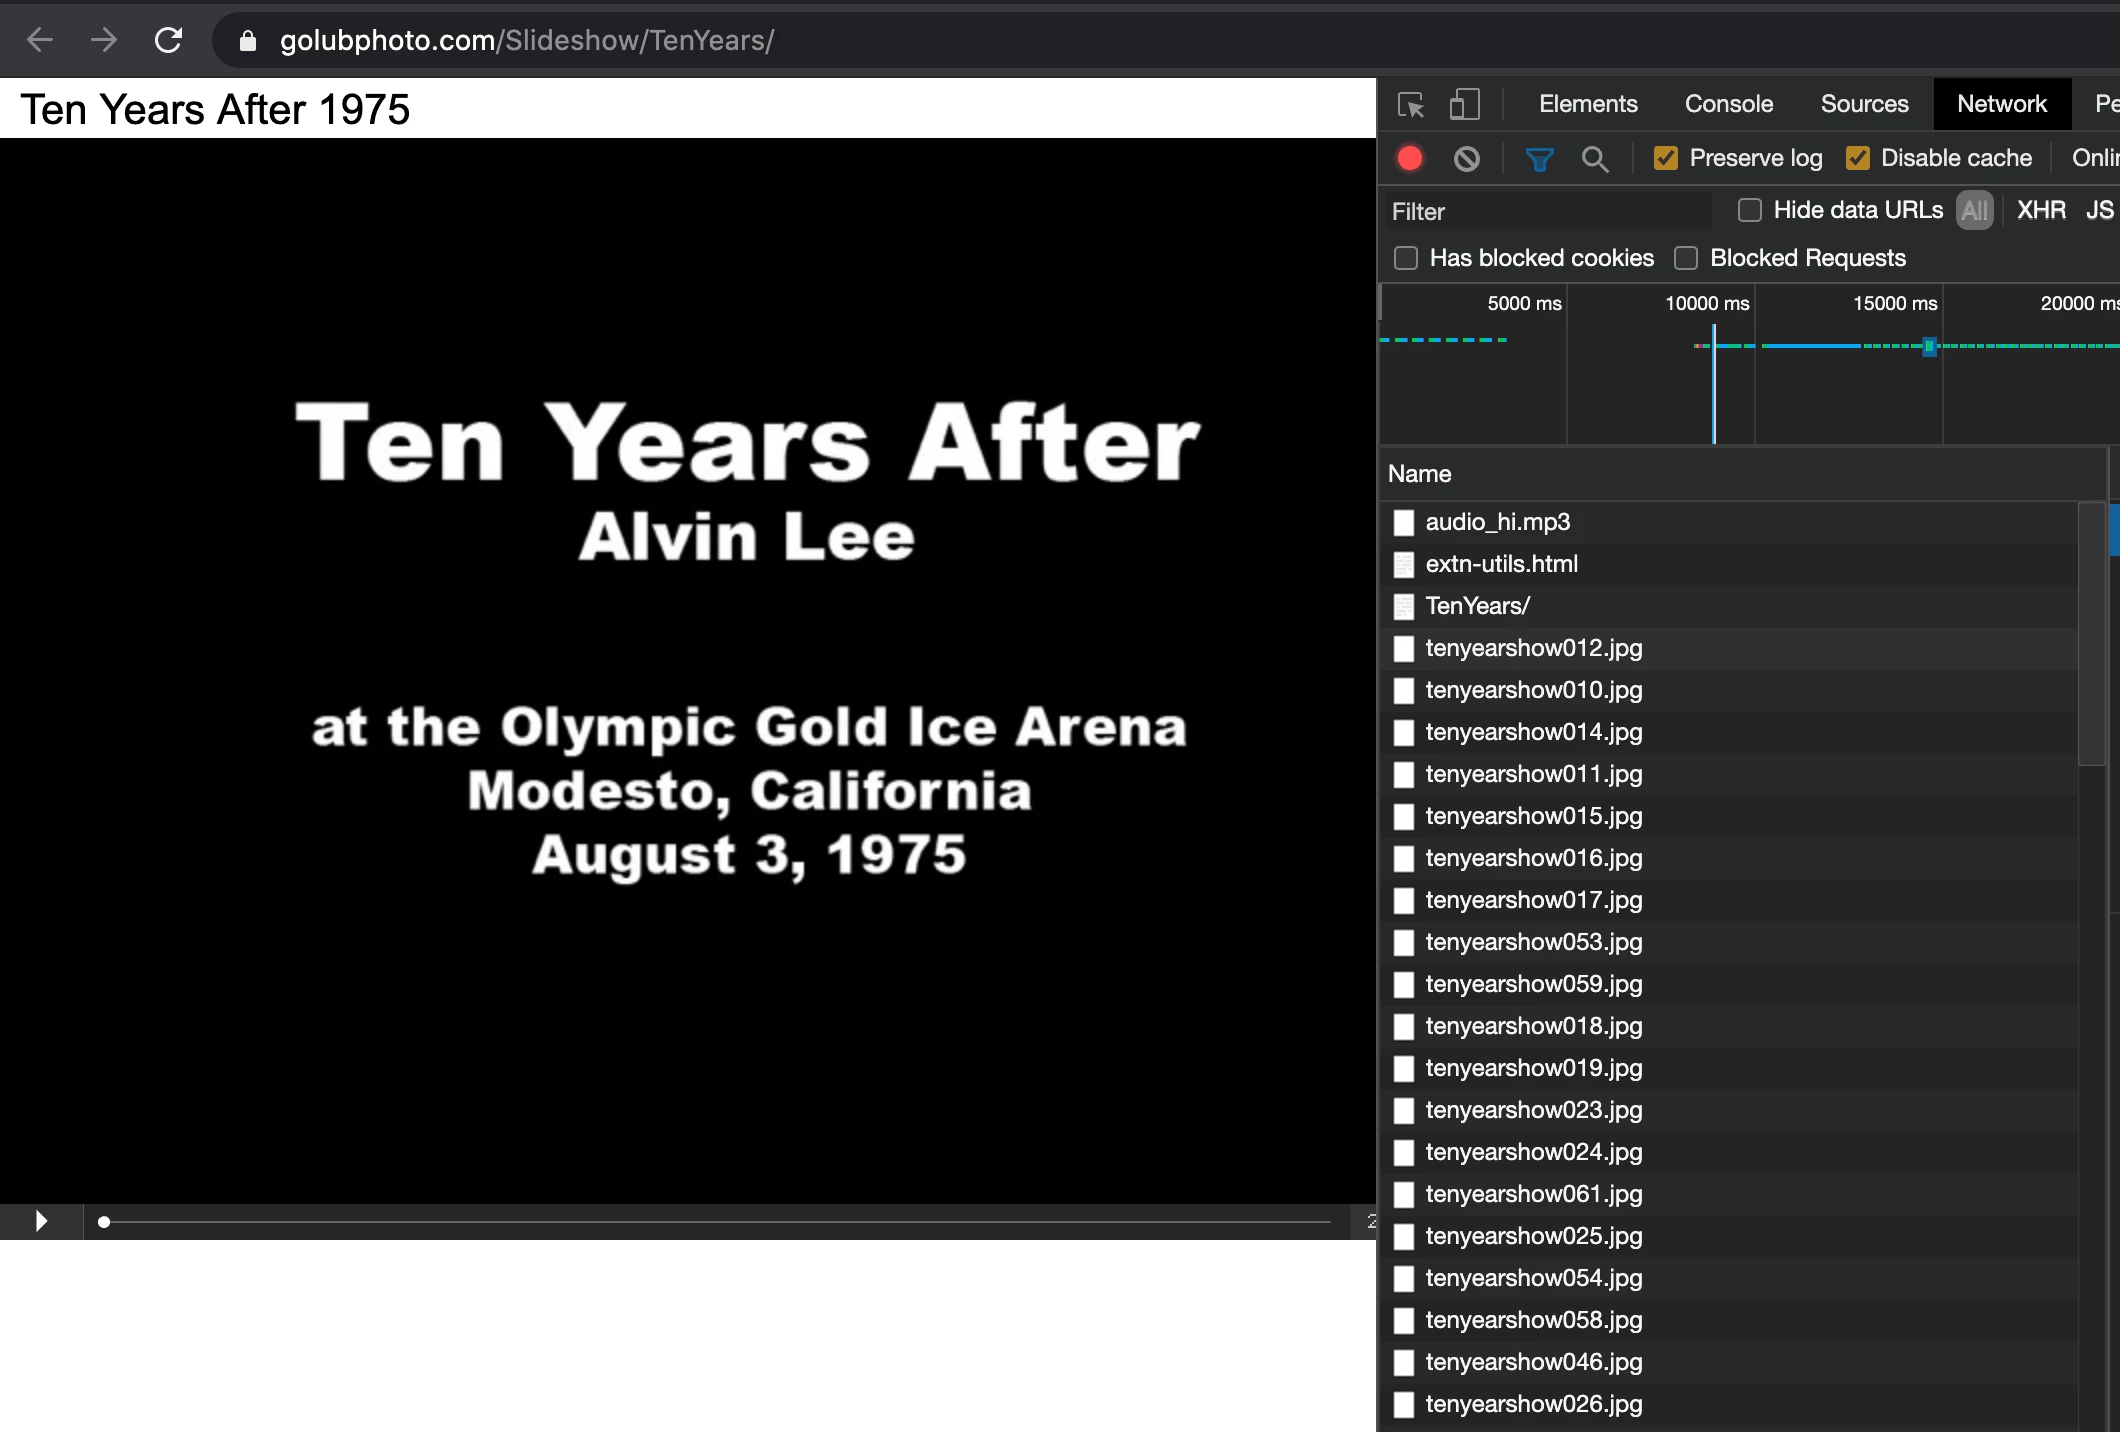Viewport: 2120px width, 1432px height.
Task: Clear the network log
Action: [1466, 158]
